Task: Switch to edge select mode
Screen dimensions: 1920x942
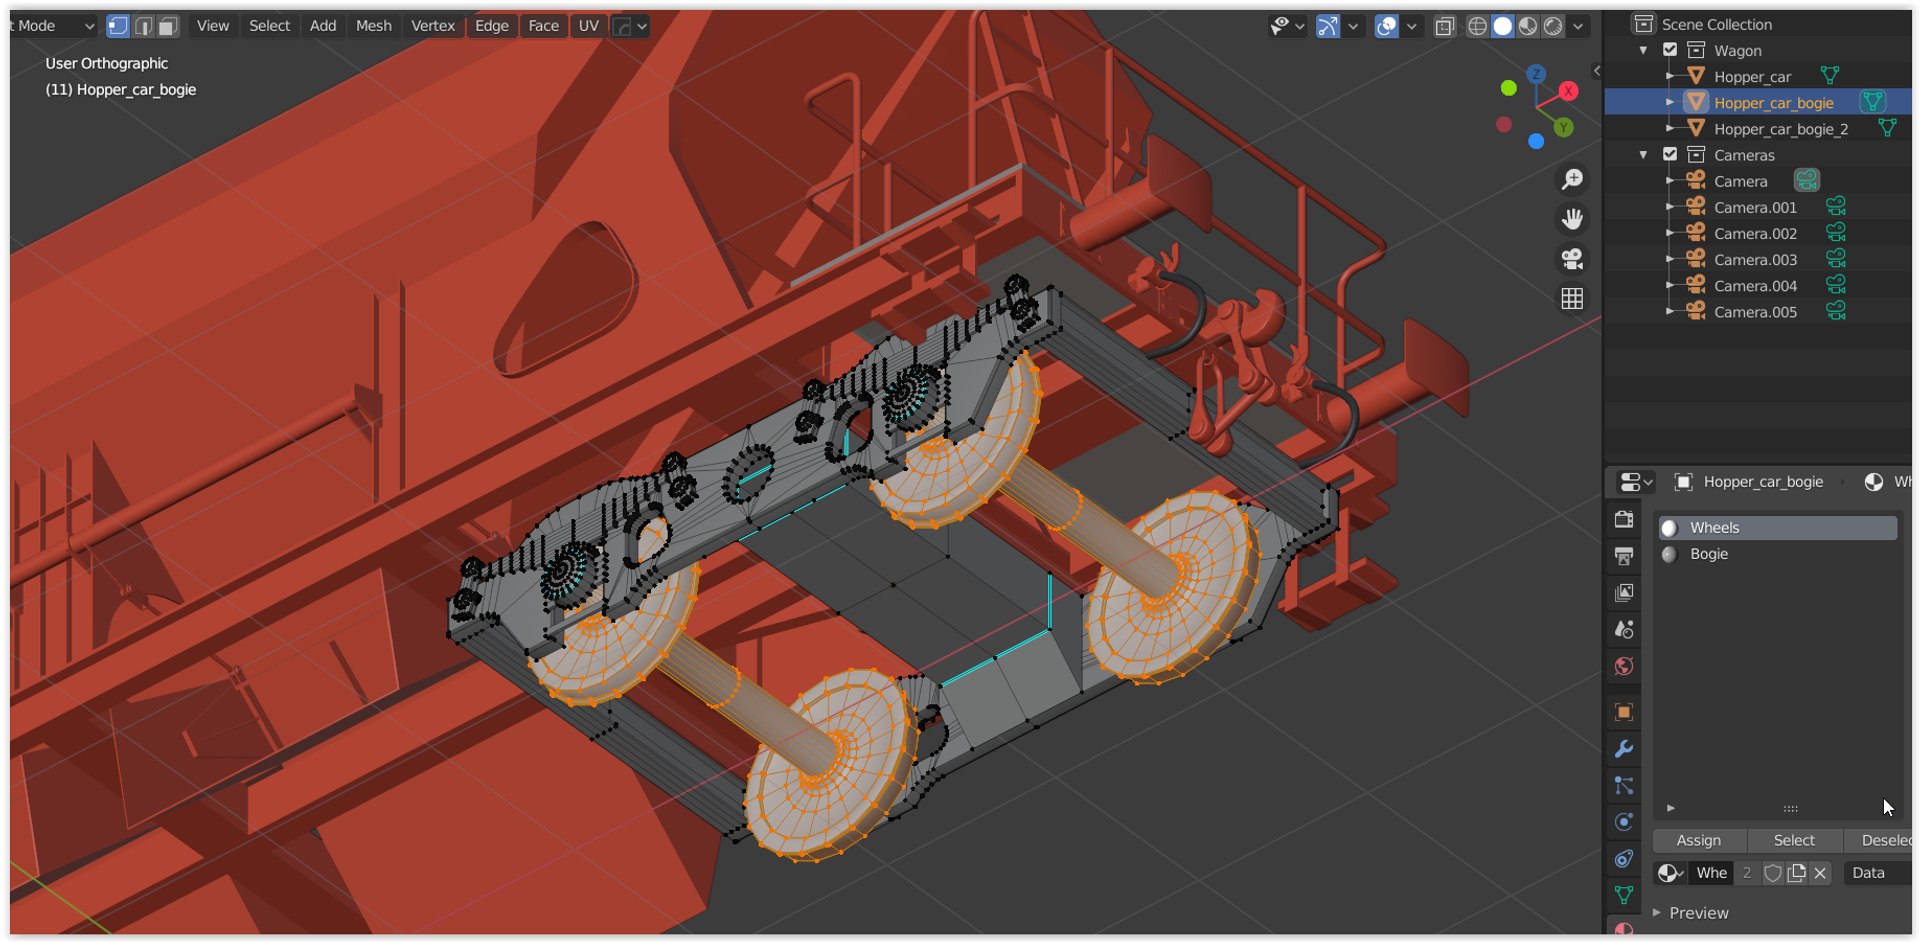Action: point(143,26)
